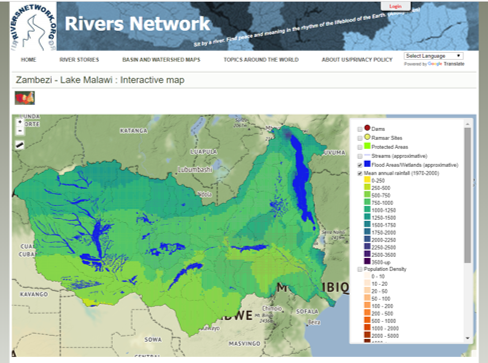Open the Topics Around the World menu
The height and width of the screenshot is (363, 488).
(x=261, y=60)
